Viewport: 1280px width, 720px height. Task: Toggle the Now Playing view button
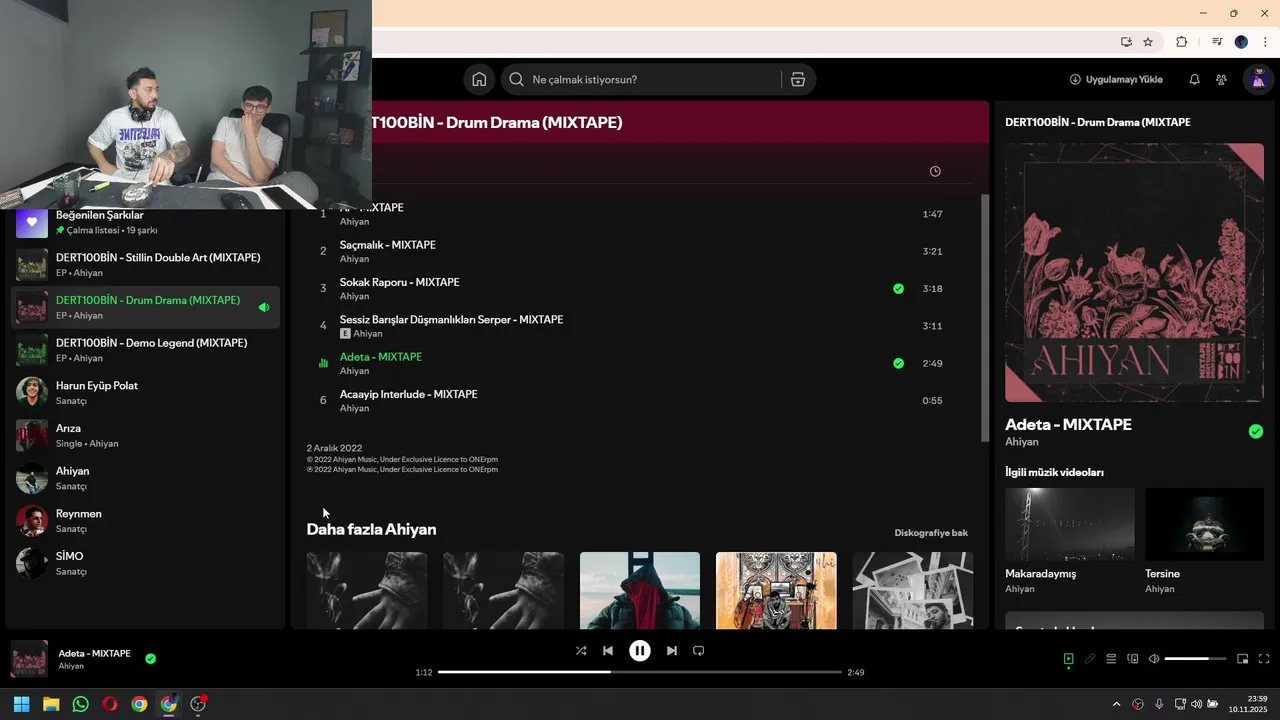(x=1068, y=659)
